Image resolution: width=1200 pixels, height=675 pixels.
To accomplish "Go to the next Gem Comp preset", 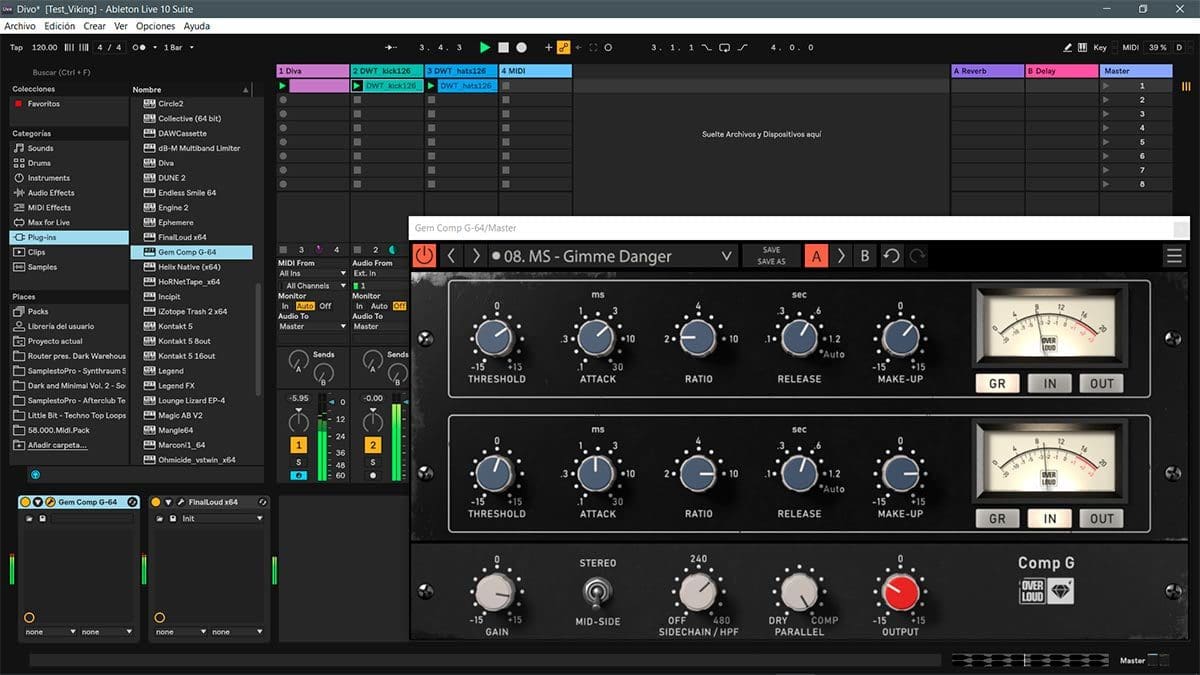I will point(476,256).
